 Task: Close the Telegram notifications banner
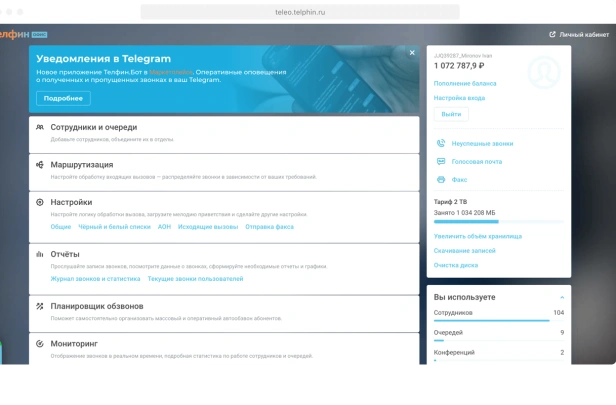coord(412,53)
